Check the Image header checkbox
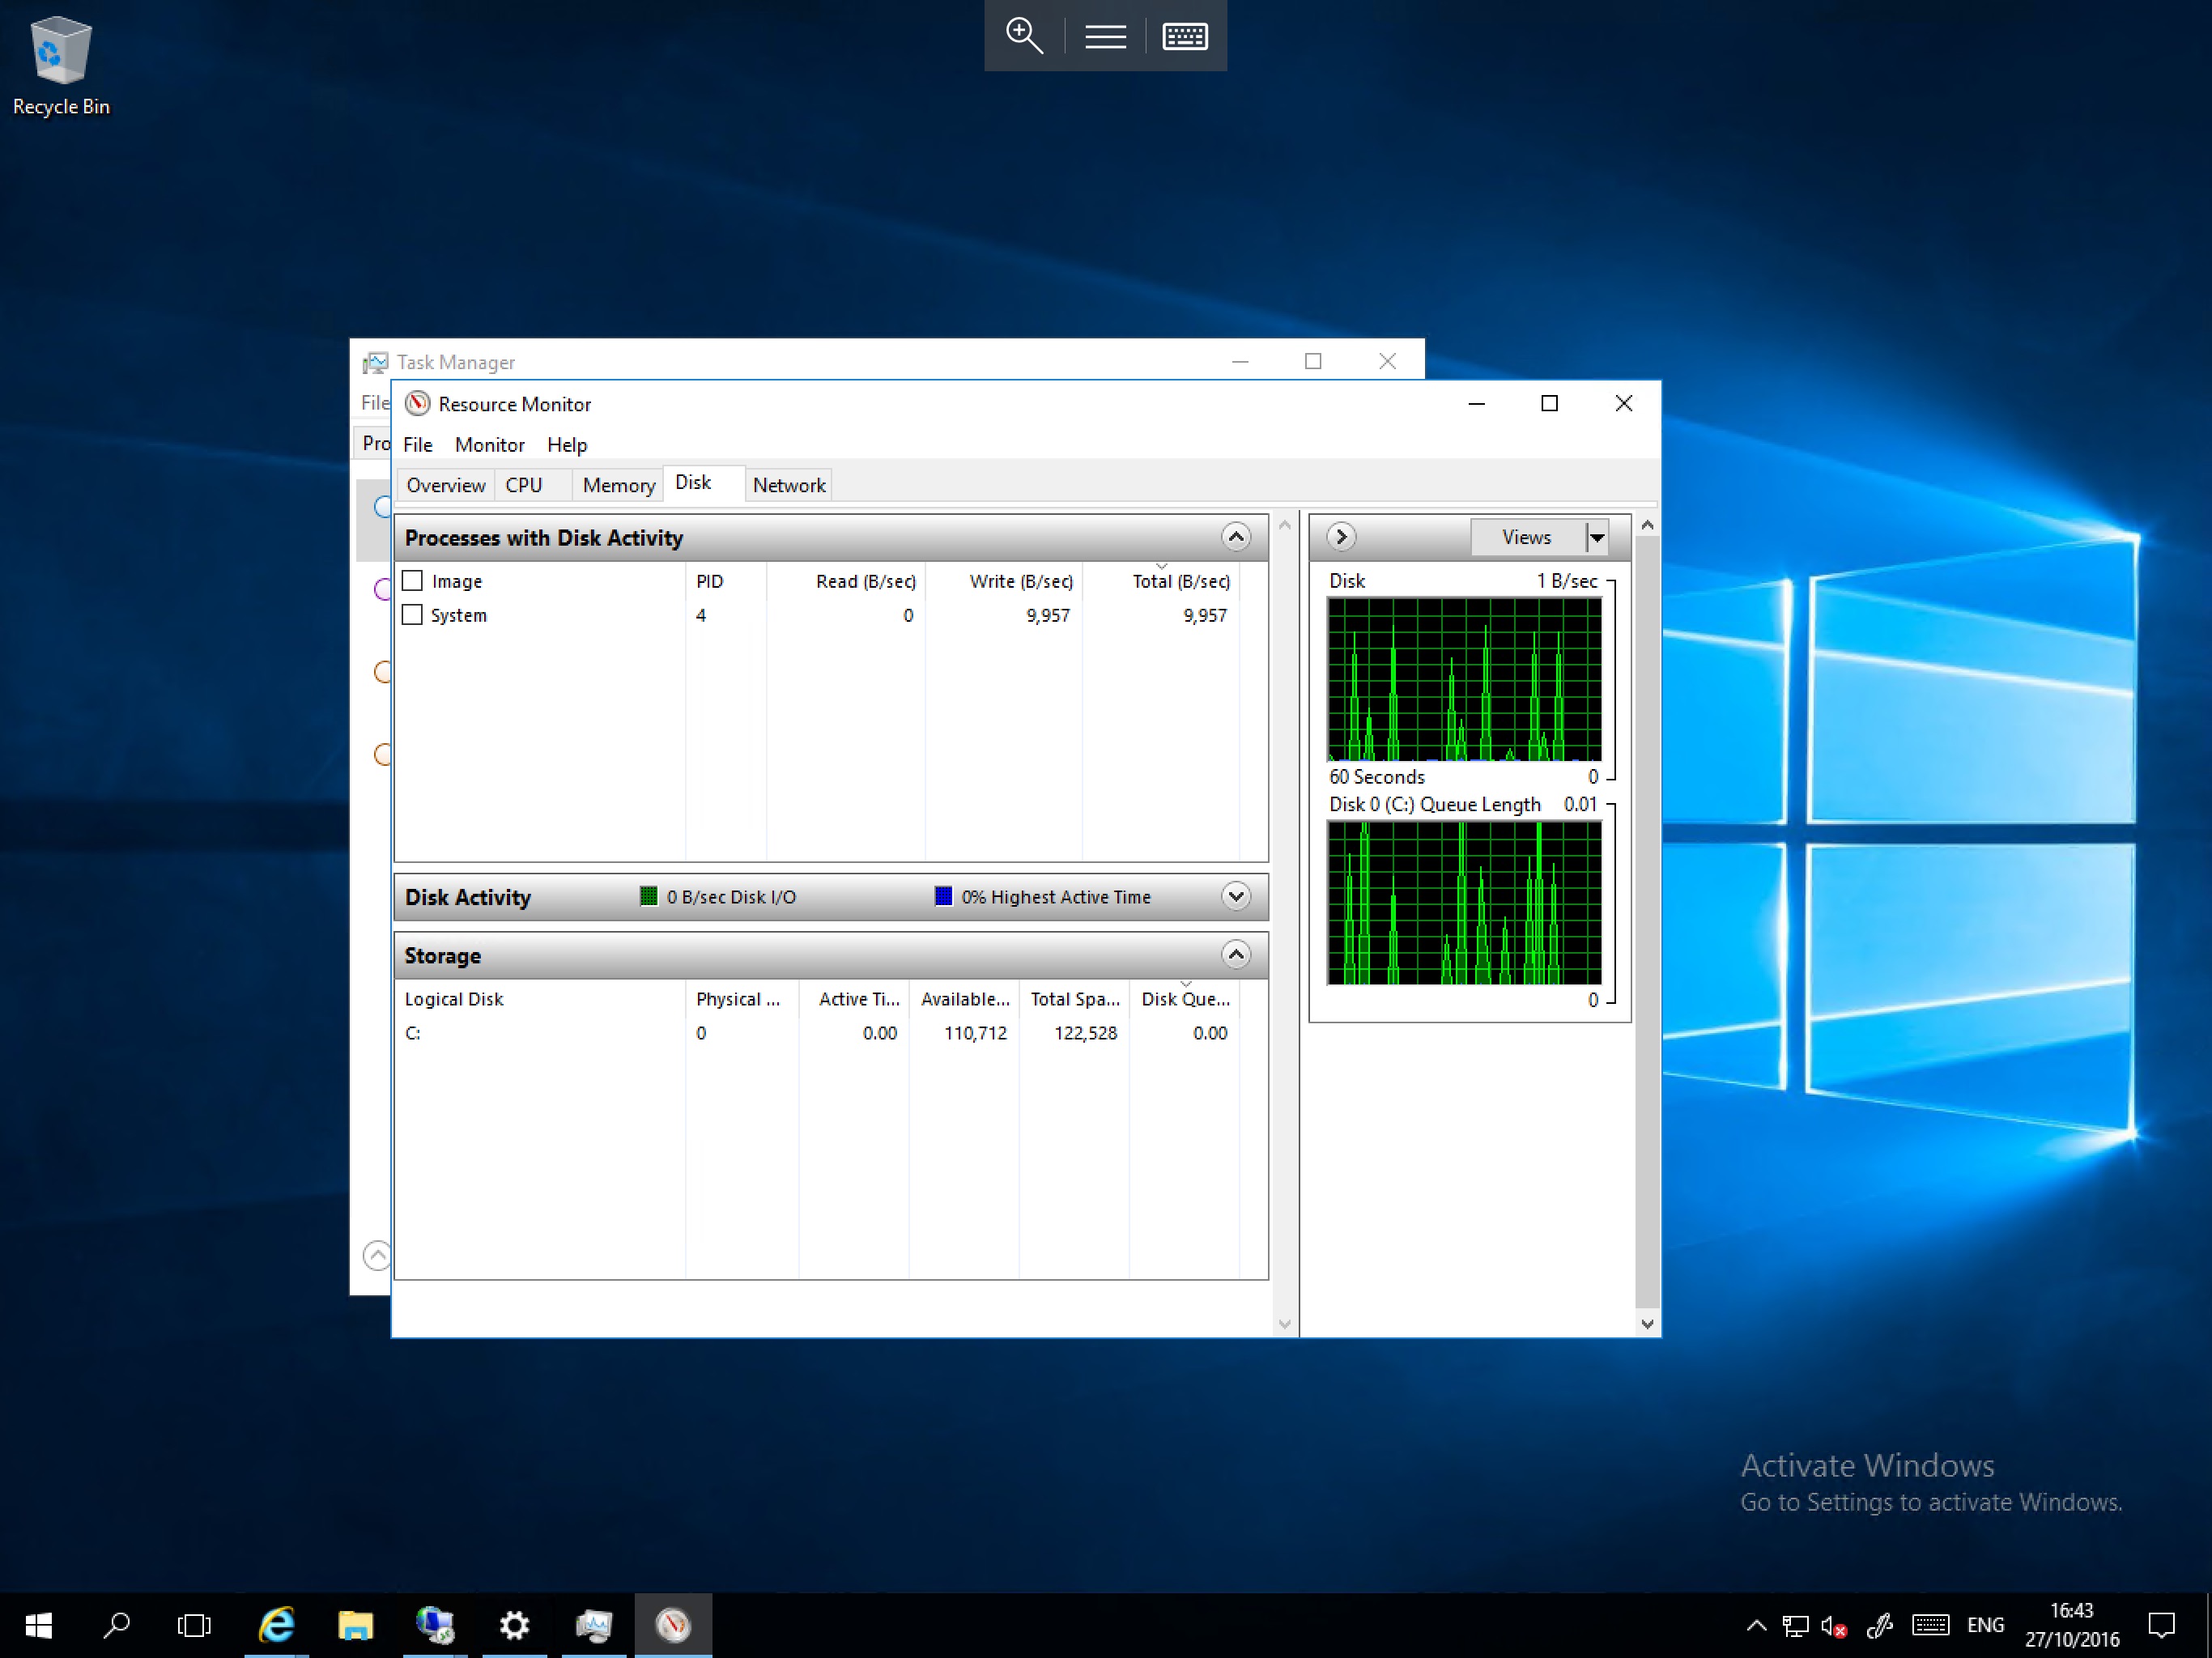The height and width of the screenshot is (1658, 2212). click(413, 580)
